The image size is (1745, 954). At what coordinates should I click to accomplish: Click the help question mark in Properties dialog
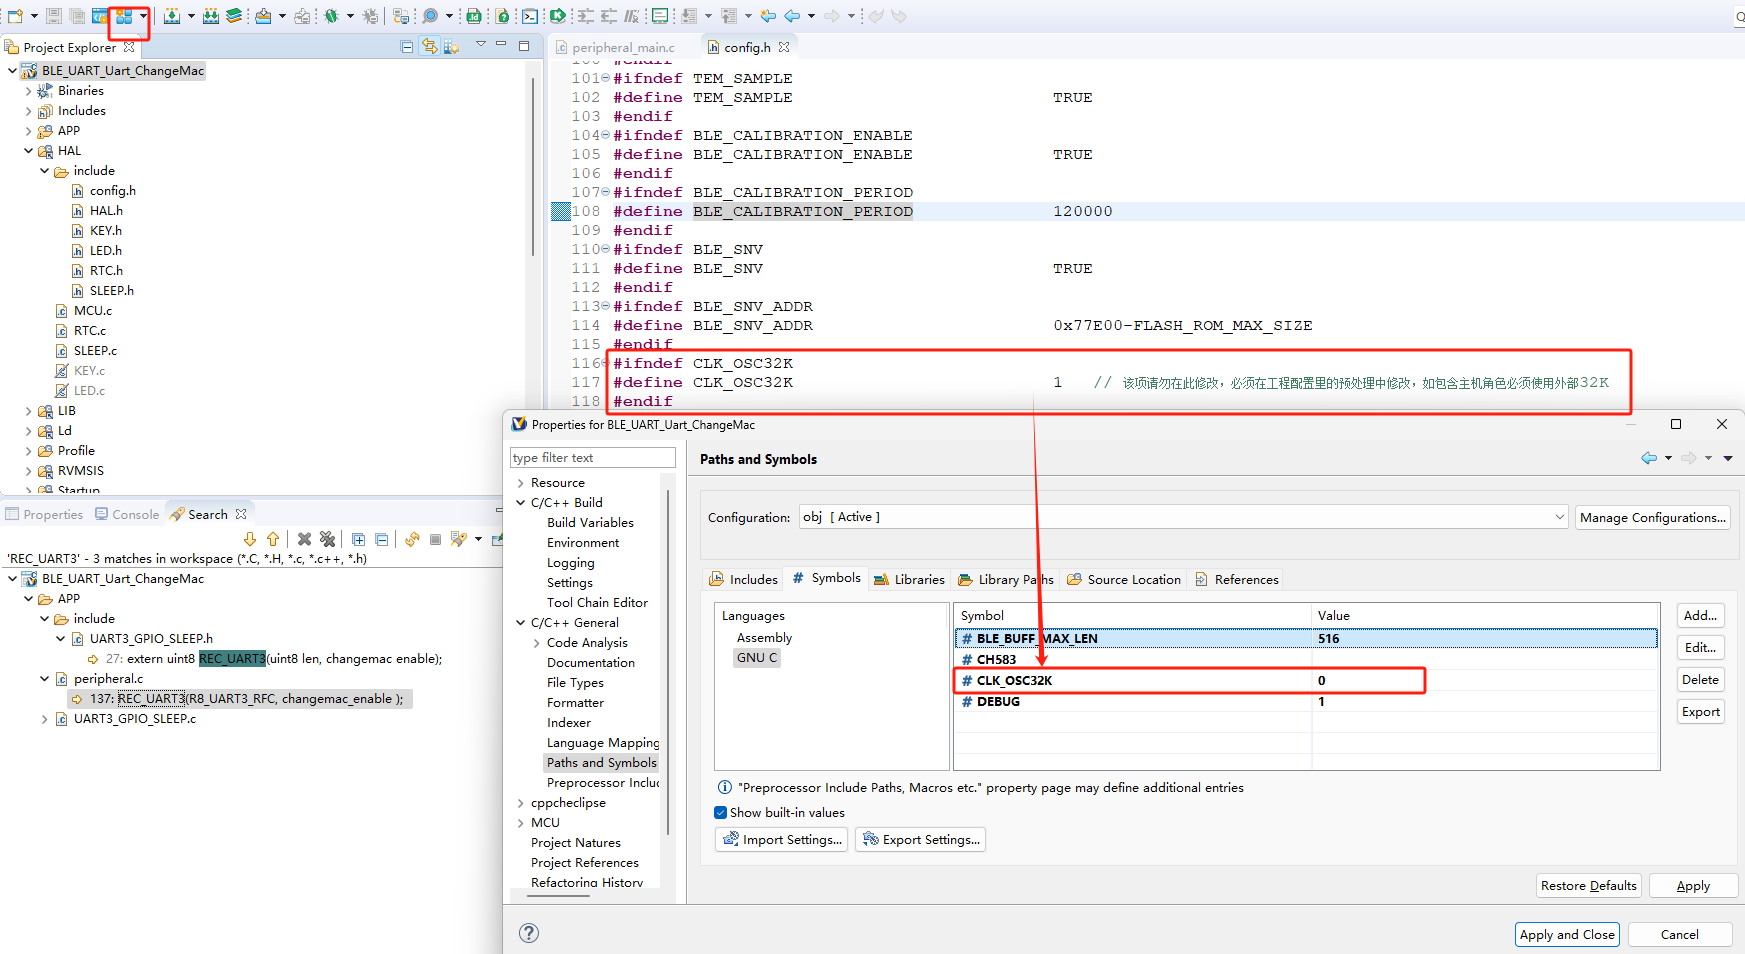529,933
